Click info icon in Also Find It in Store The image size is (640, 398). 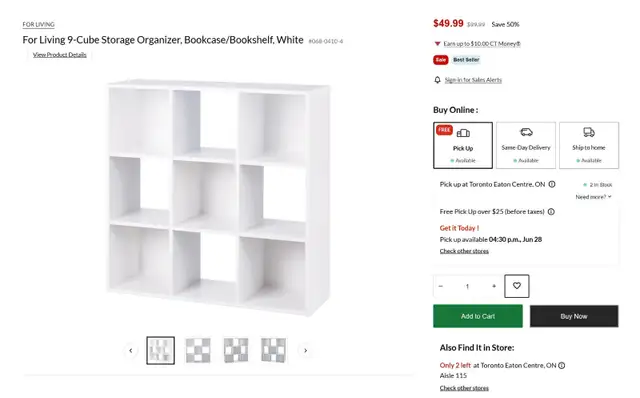562,365
